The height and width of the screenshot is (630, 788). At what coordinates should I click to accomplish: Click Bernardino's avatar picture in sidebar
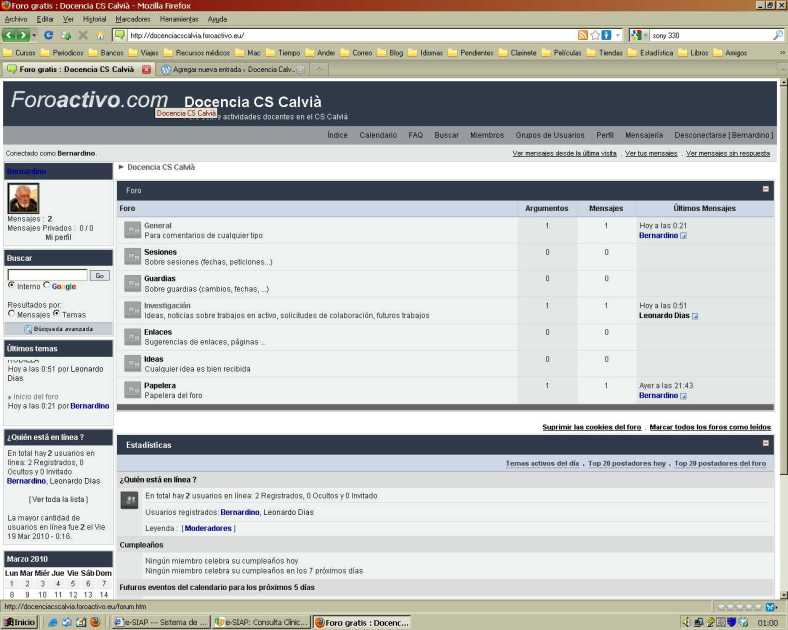[x=23, y=198]
